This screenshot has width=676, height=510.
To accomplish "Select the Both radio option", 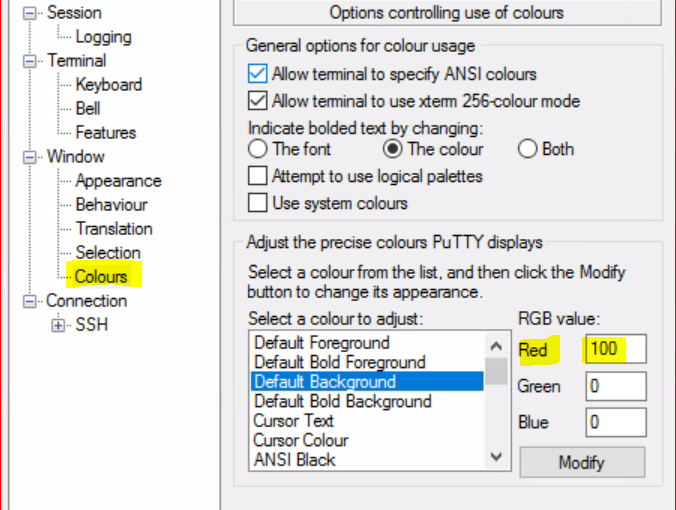I will tap(527, 149).
